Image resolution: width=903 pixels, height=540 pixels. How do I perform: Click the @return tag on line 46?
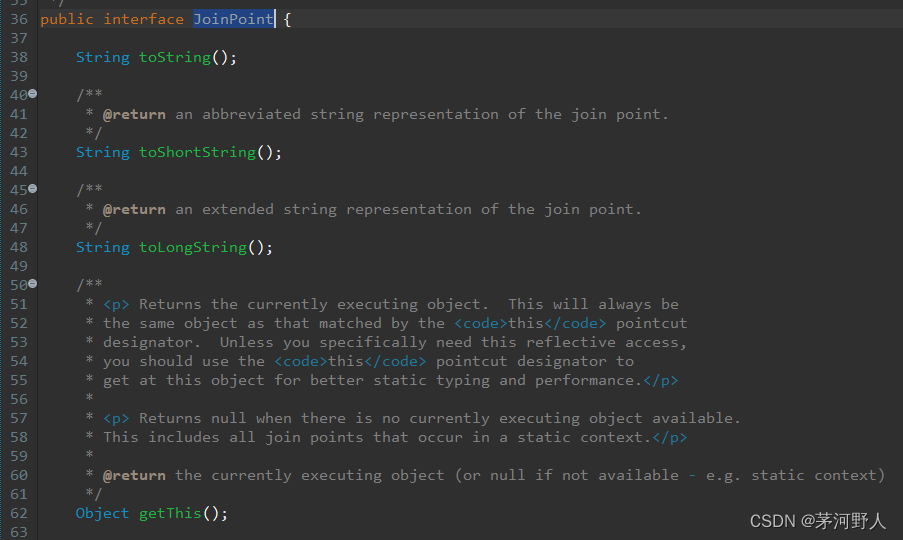click(134, 209)
